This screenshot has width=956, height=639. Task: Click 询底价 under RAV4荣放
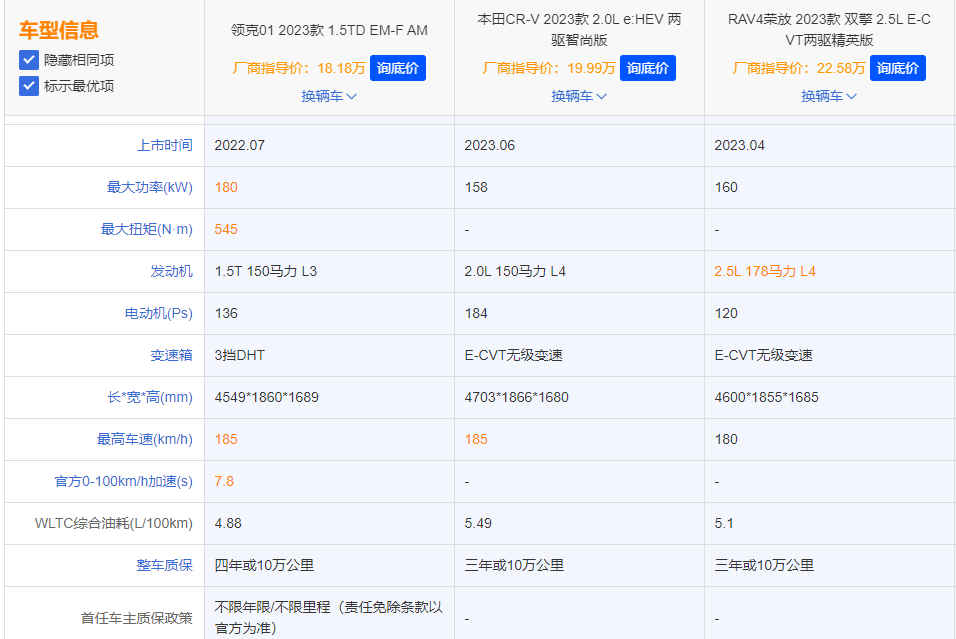(x=897, y=67)
